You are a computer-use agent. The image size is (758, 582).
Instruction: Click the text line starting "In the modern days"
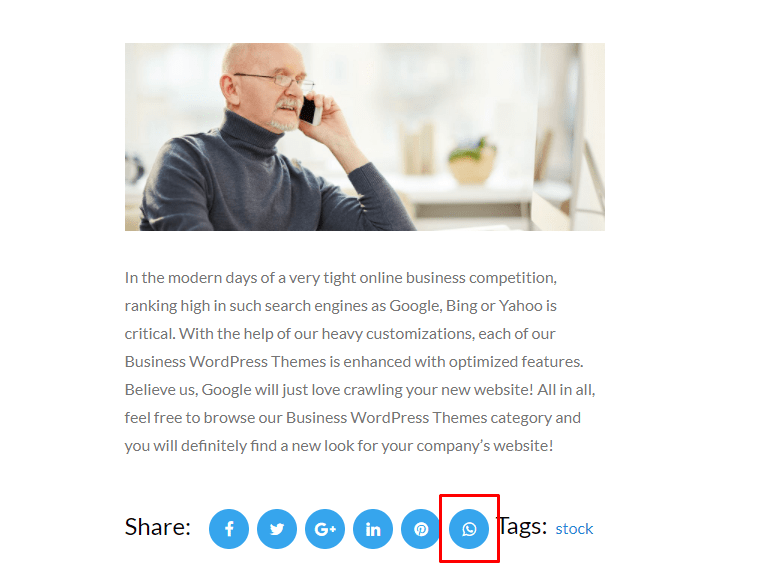pyautogui.click(x=341, y=278)
